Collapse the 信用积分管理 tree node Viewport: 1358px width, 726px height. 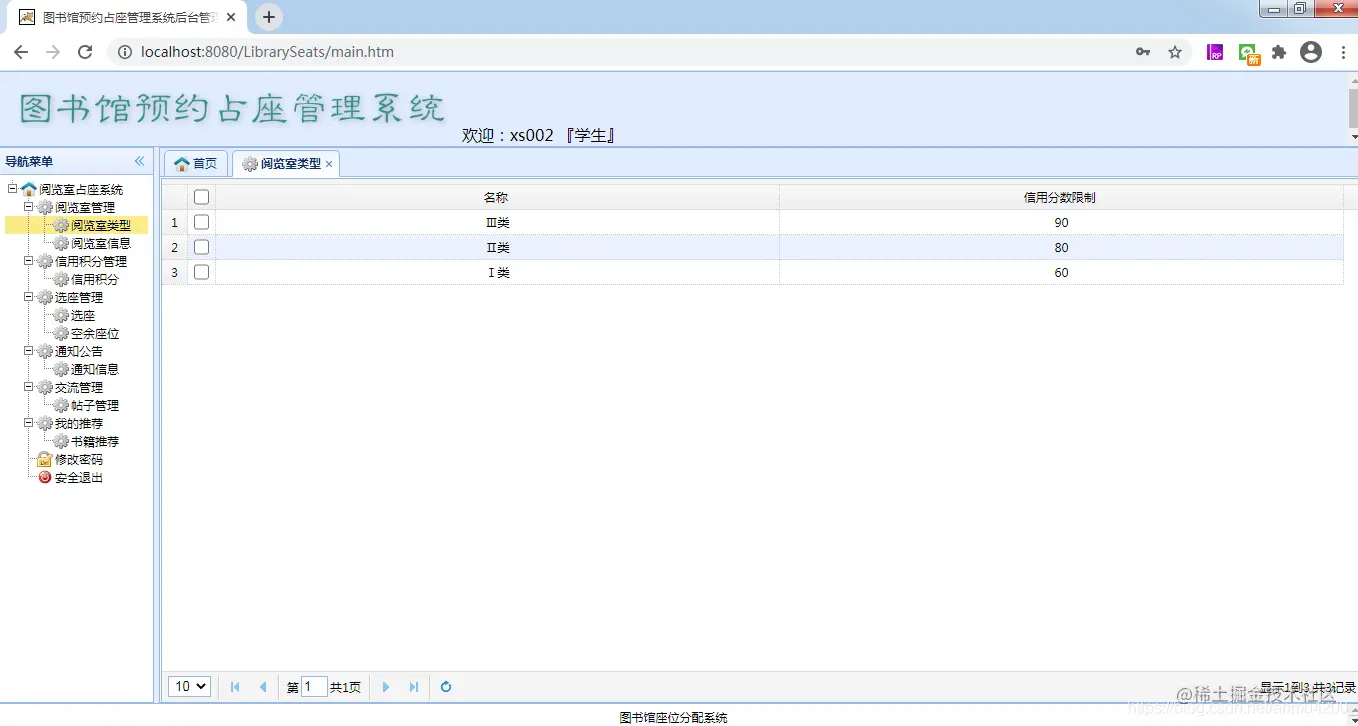coord(29,261)
